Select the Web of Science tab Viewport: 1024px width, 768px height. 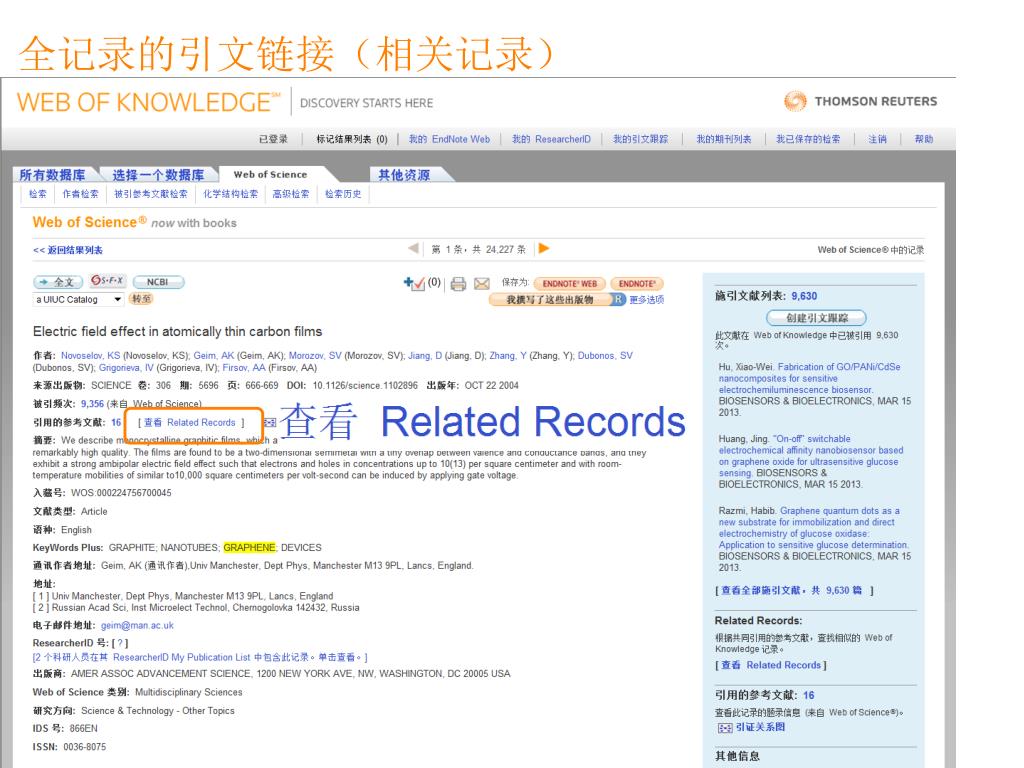(270, 174)
